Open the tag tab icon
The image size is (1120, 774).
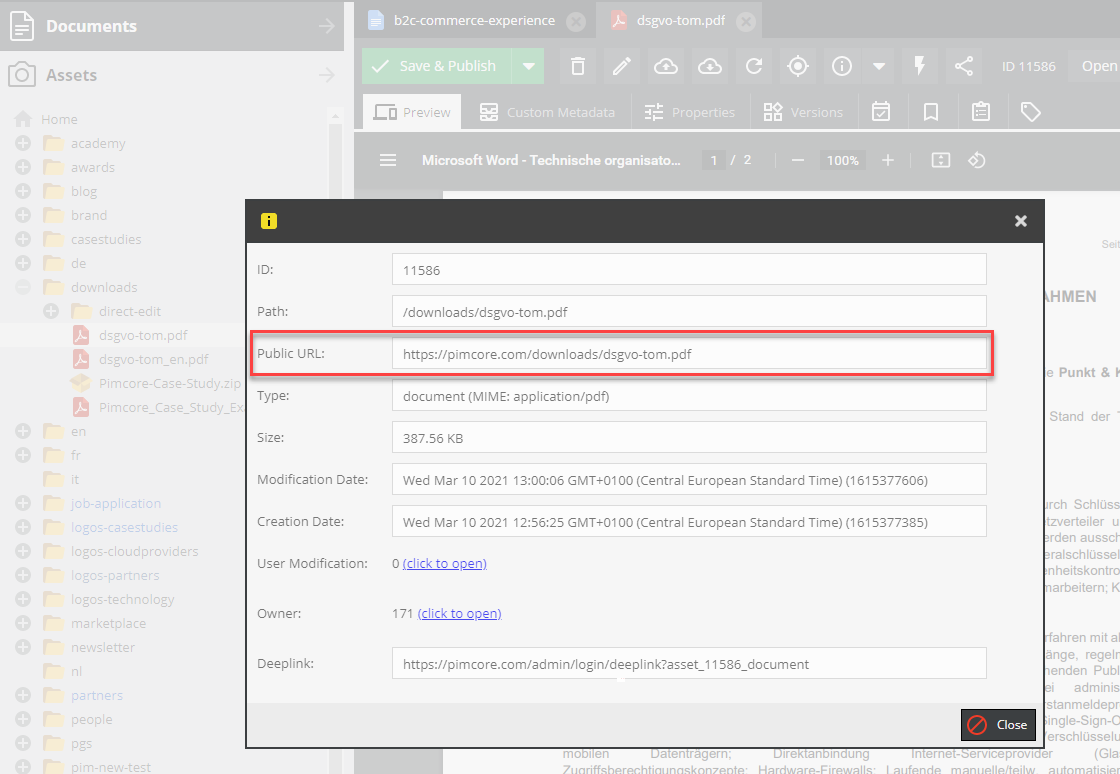tap(1030, 112)
